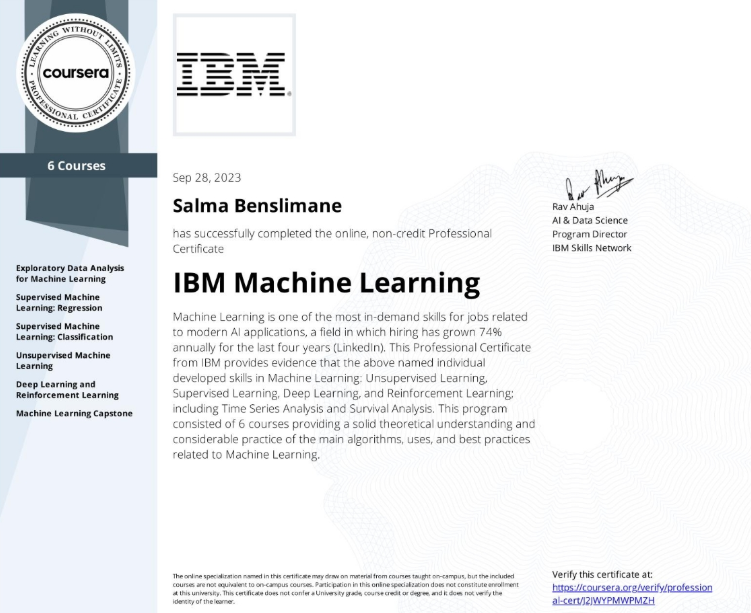Click the disclaimer text at the bottom
The width and height of the screenshot is (751, 613).
tap(343, 587)
